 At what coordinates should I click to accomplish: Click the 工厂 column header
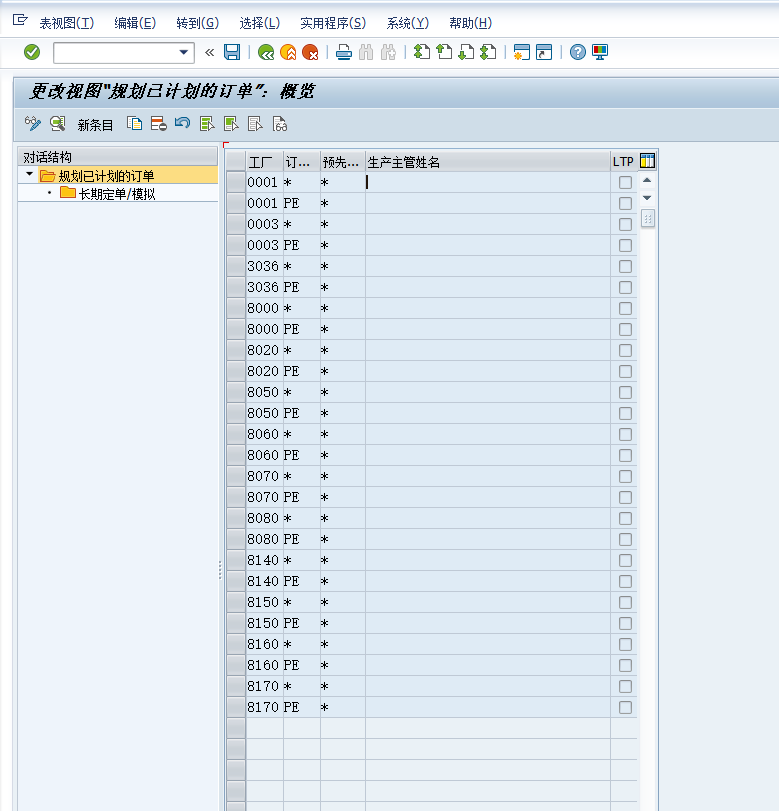(x=264, y=162)
